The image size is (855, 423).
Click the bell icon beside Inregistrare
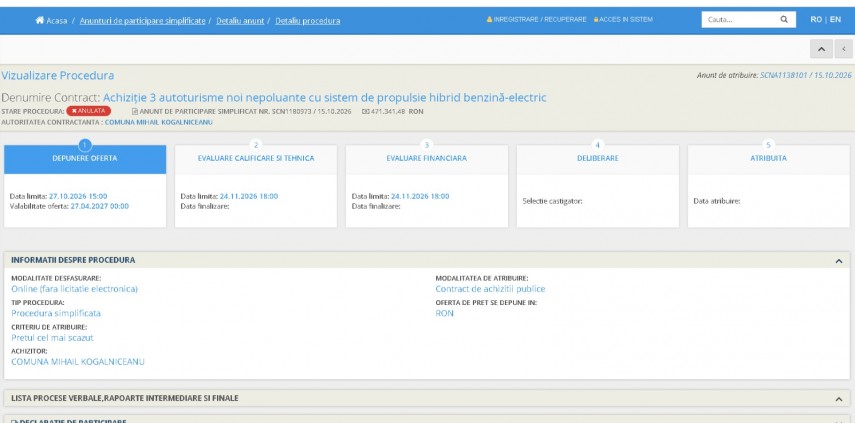[x=489, y=20]
